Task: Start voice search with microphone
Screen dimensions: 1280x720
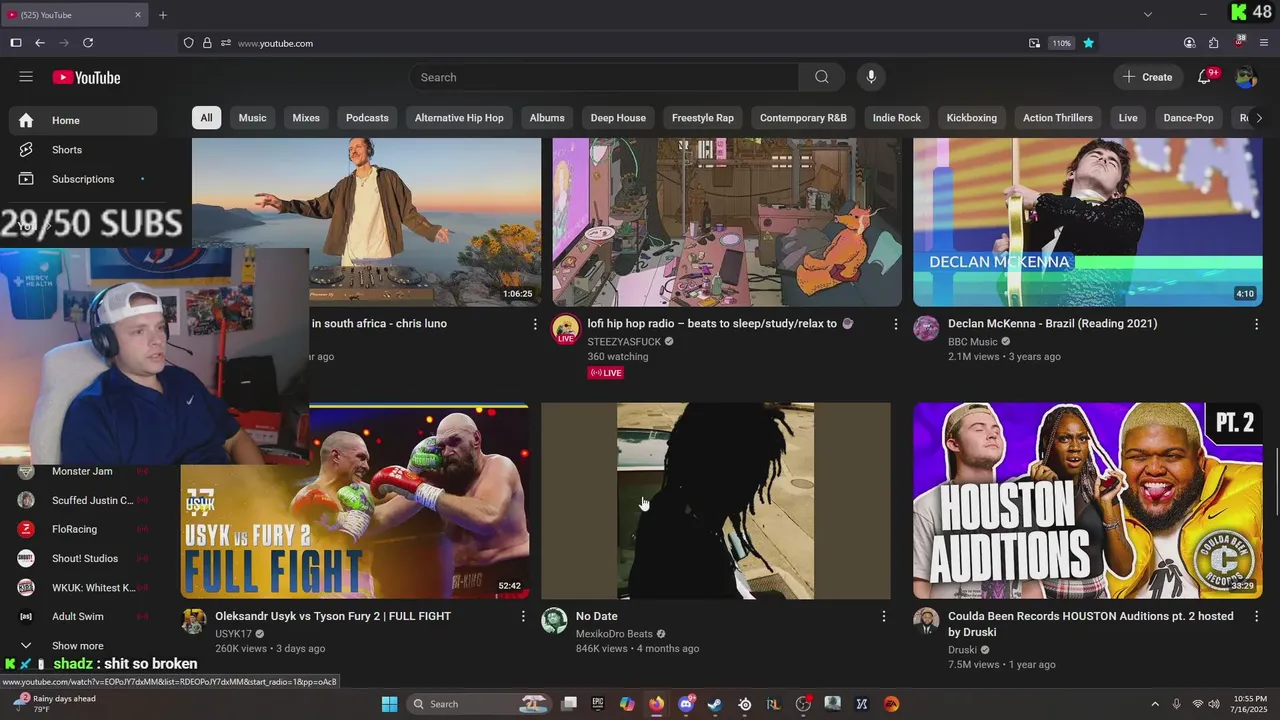Action: [x=871, y=77]
